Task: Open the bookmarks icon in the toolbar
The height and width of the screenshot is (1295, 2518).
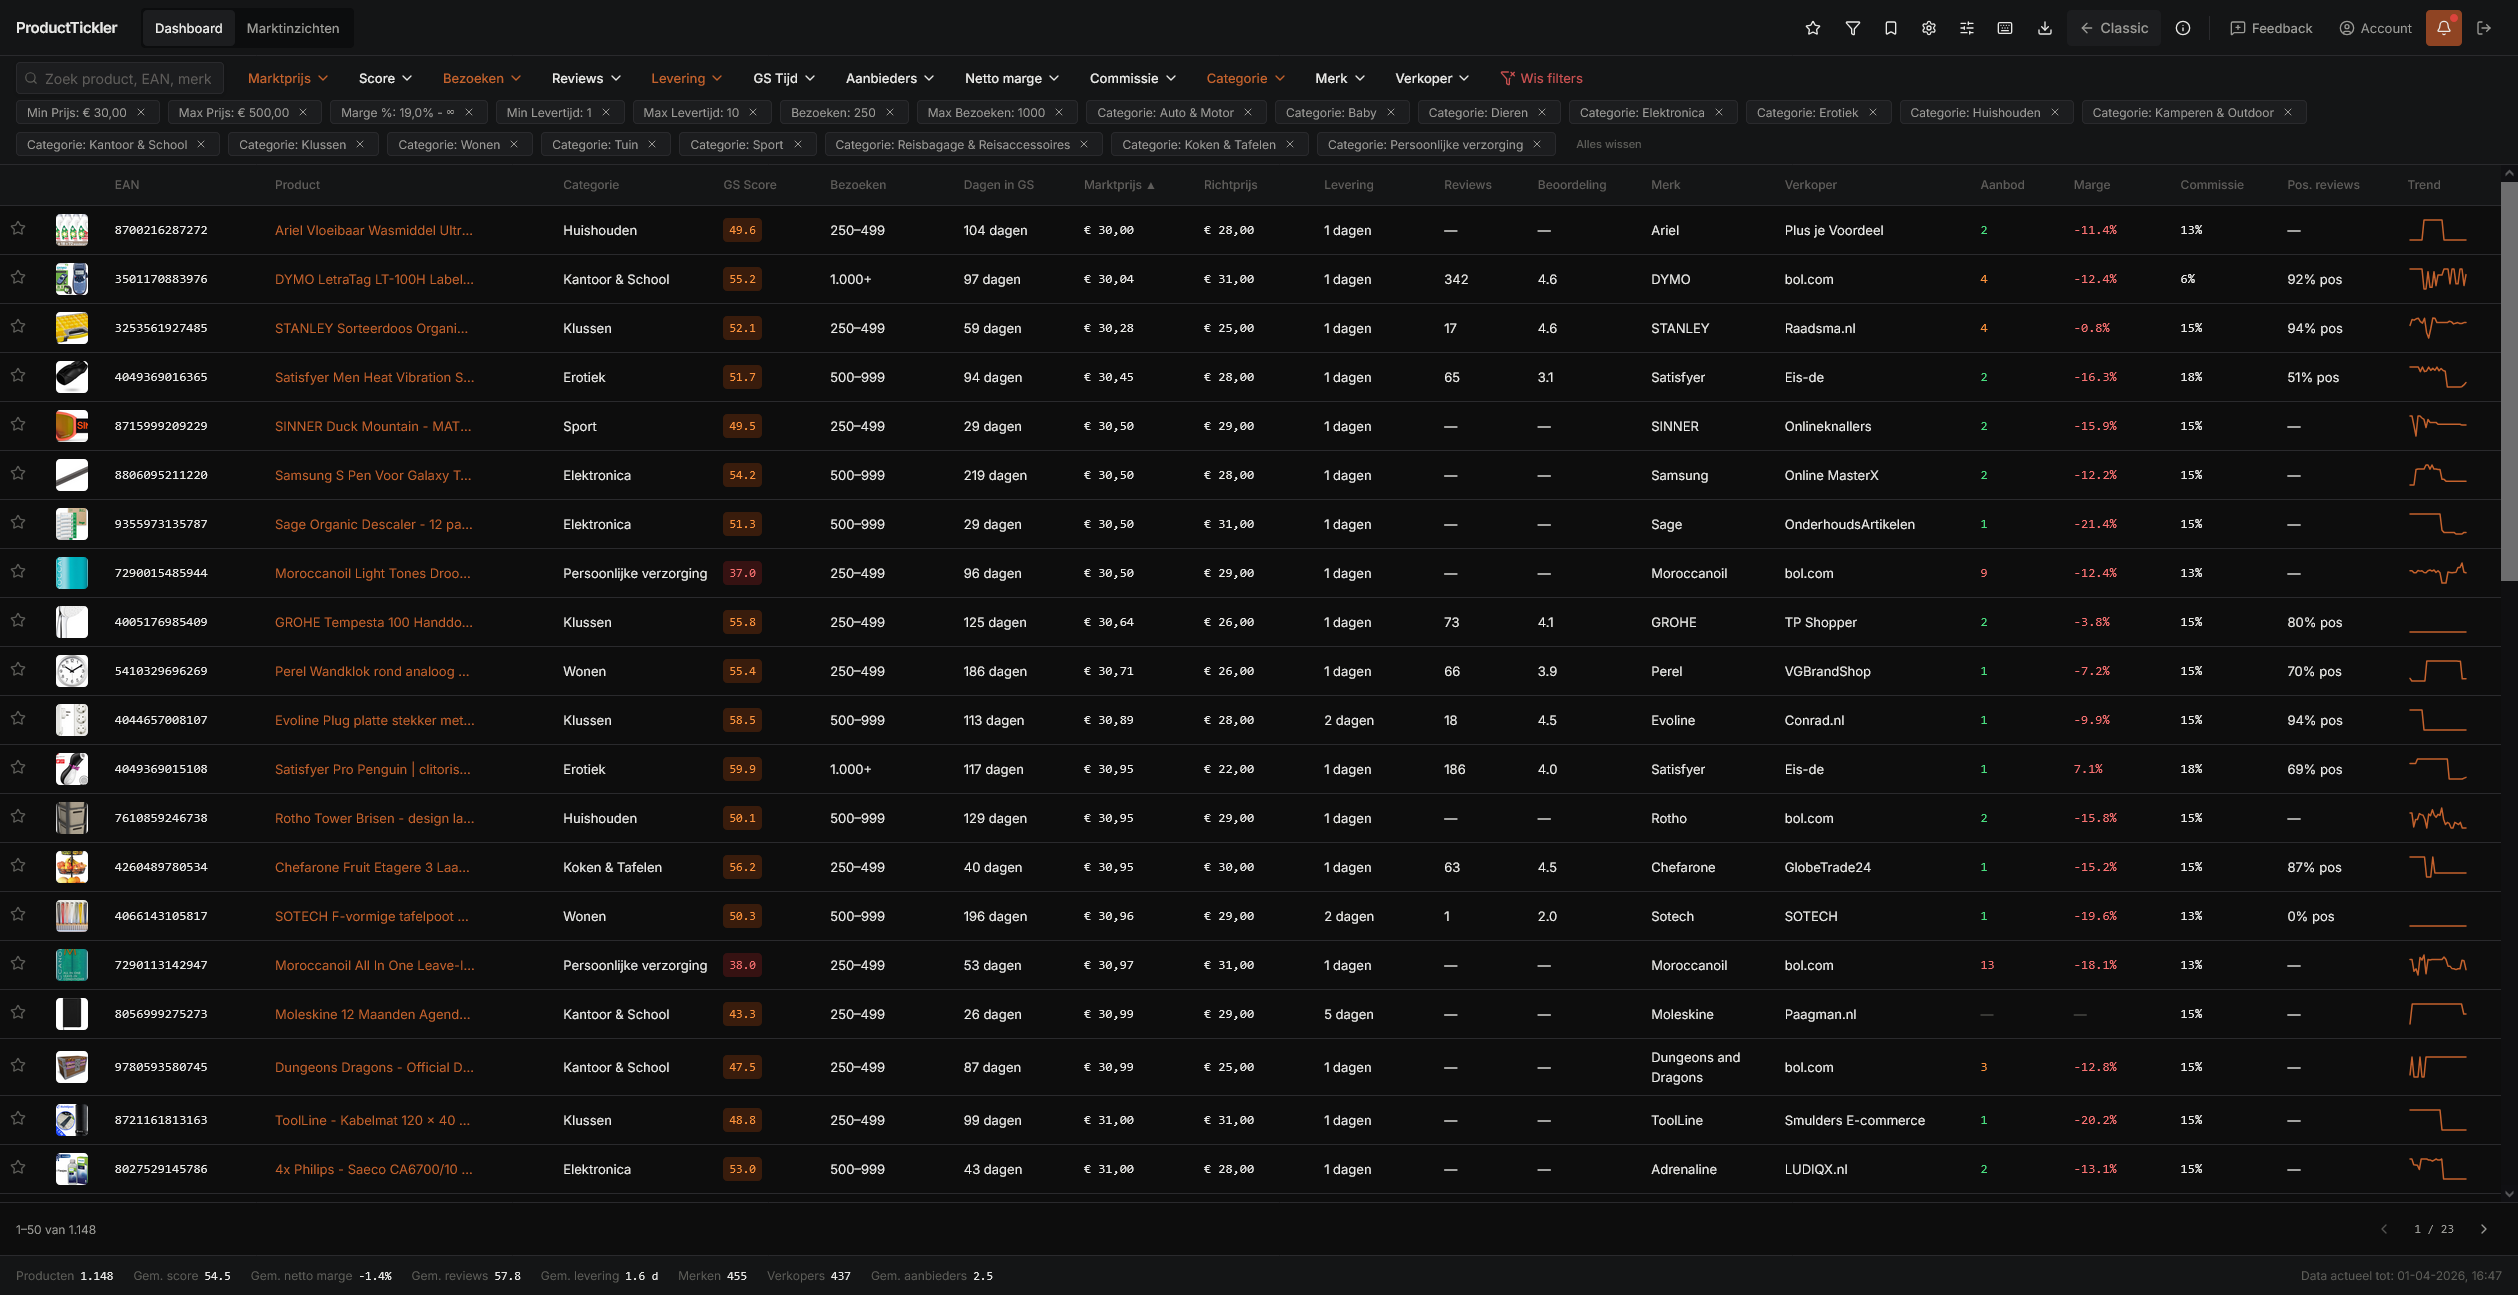Action: click(x=1890, y=27)
